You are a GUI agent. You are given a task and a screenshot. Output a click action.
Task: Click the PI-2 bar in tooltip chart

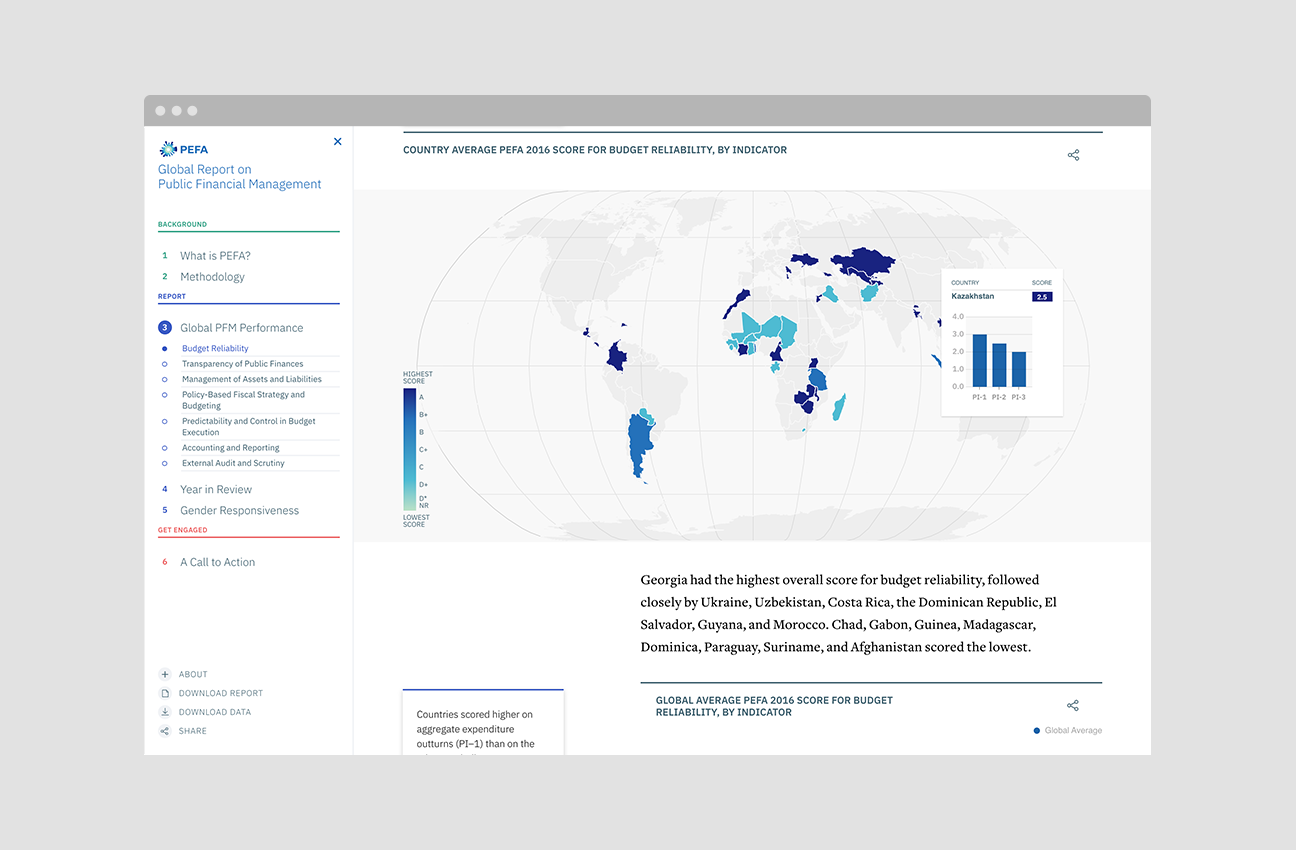click(x=999, y=365)
